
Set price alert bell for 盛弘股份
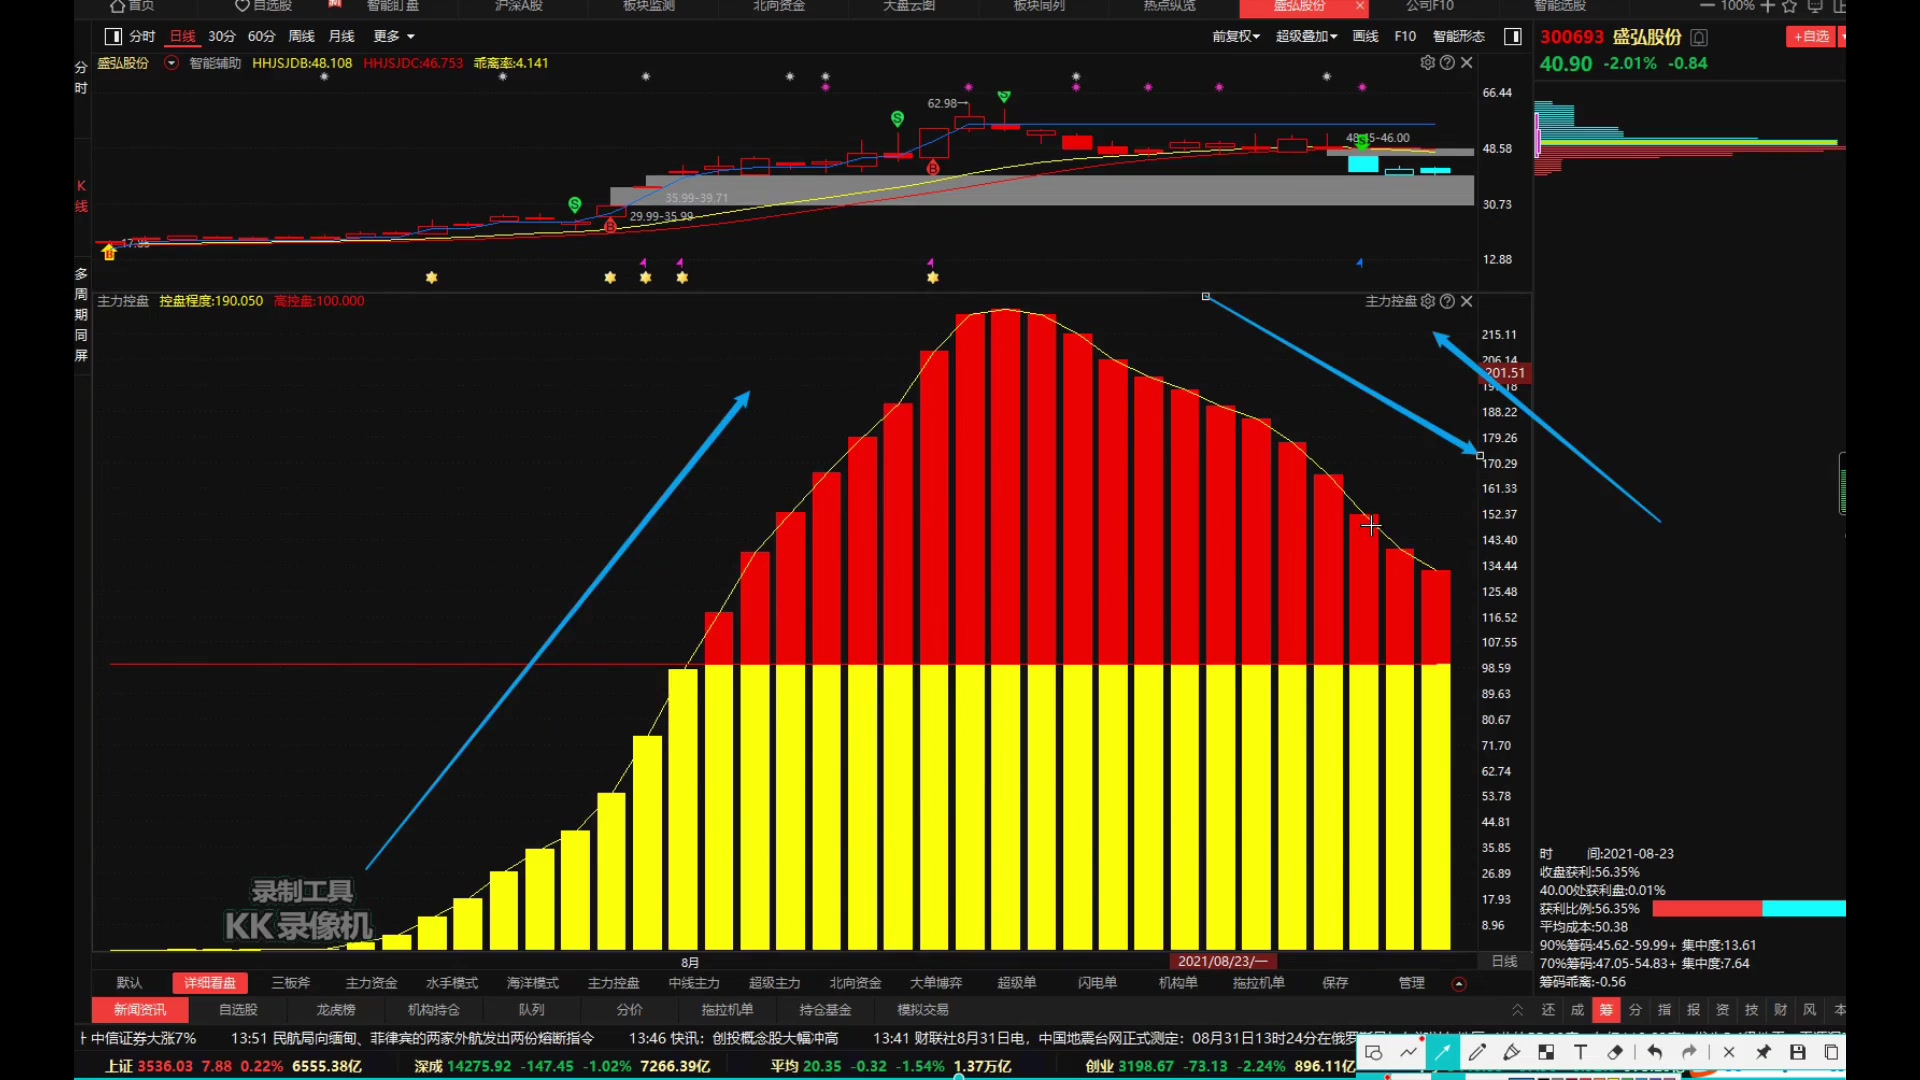[x=1699, y=37]
